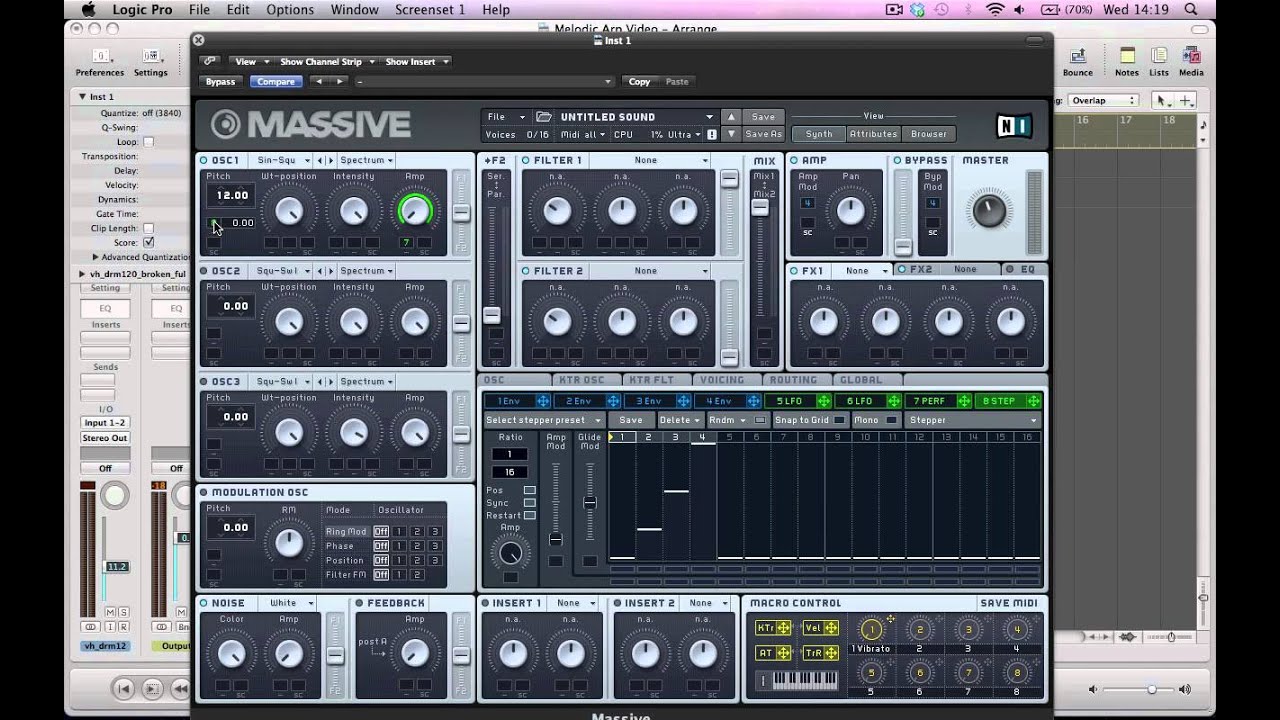Open the Media panel in Logic

click(1191, 62)
